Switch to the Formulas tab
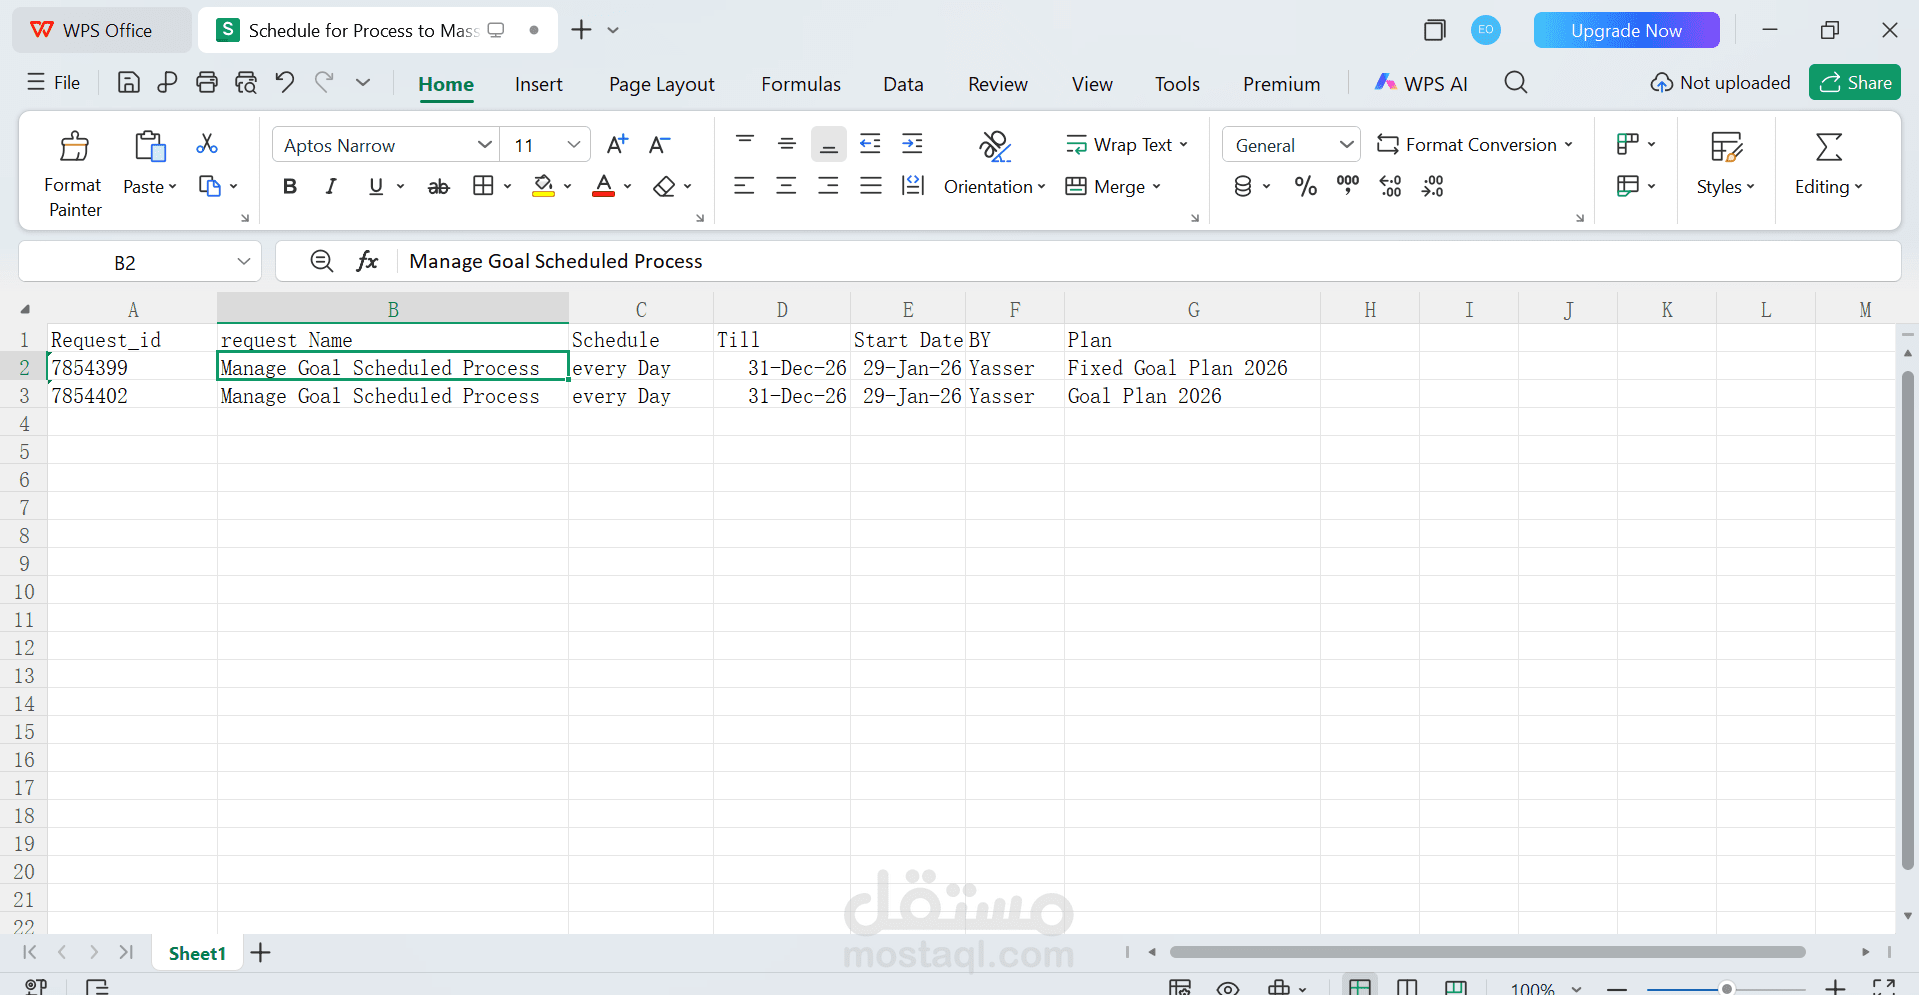Viewport: 1919px width, 995px height. [801, 84]
